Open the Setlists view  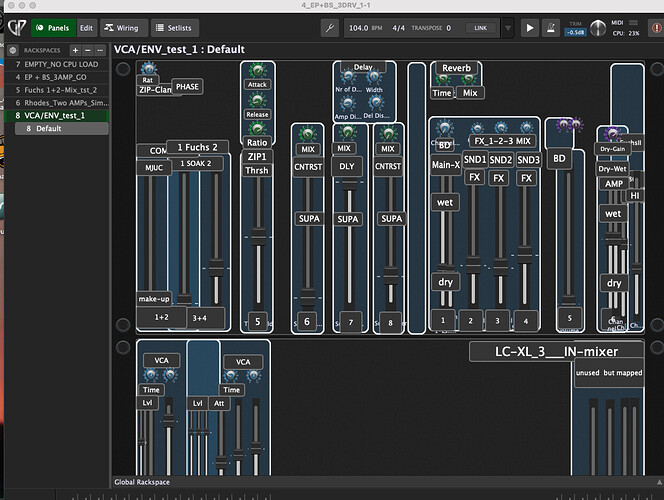tap(175, 28)
